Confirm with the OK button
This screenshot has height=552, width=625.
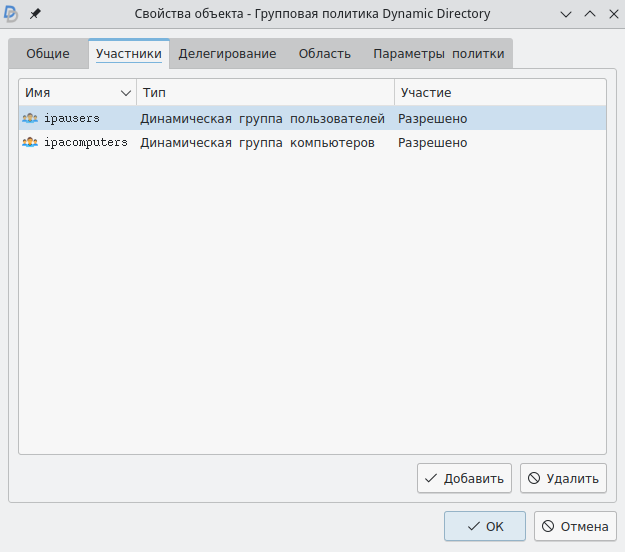pyautogui.click(x=485, y=526)
